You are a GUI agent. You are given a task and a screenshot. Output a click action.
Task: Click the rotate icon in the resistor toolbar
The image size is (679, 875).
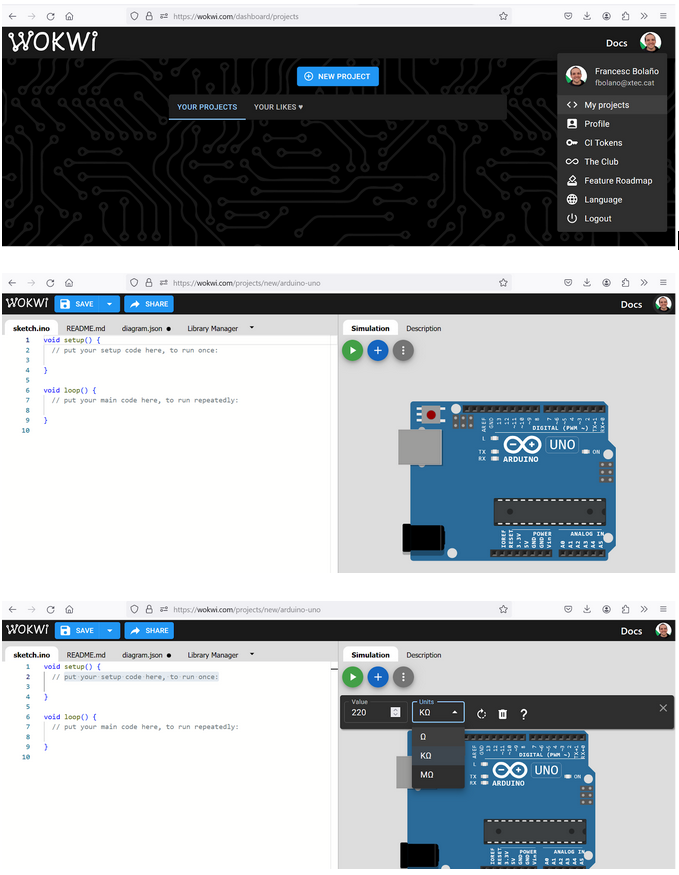[481, 714]
